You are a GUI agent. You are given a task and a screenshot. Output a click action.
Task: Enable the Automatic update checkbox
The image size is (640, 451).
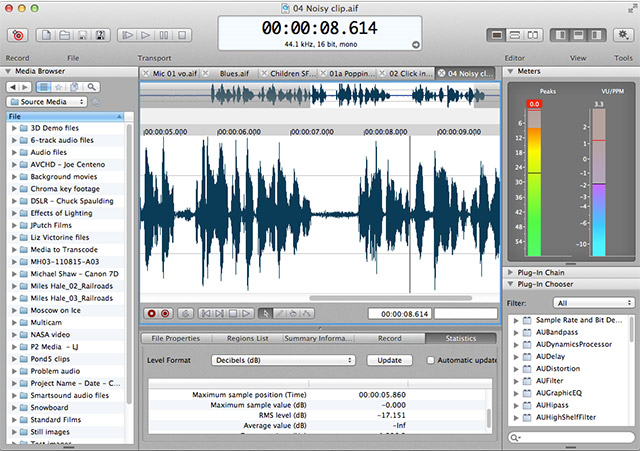(430, 360)
